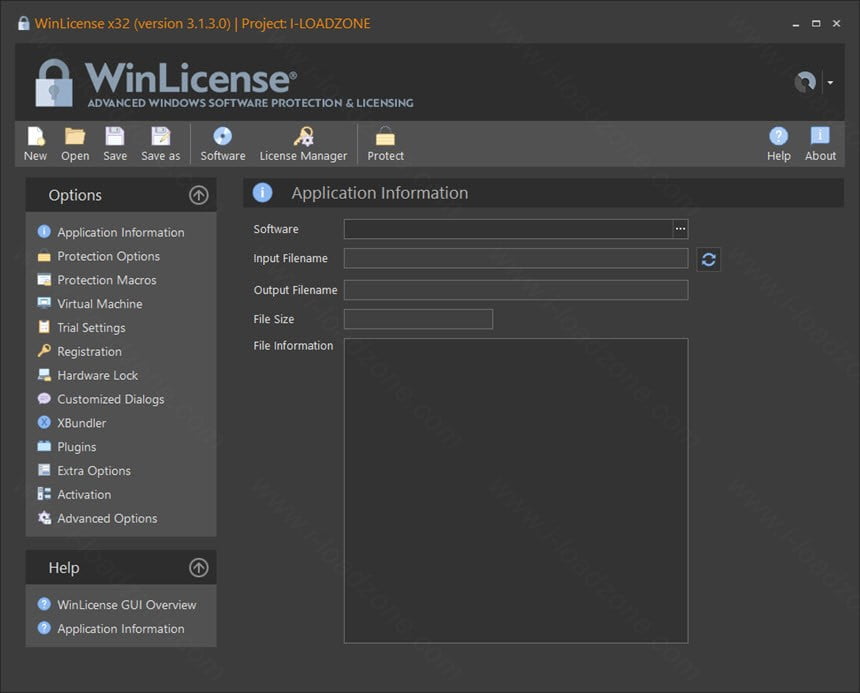Screen dimensions: 860x693
Task: Click the Protect padlock icon
Action: click(385, 136)
